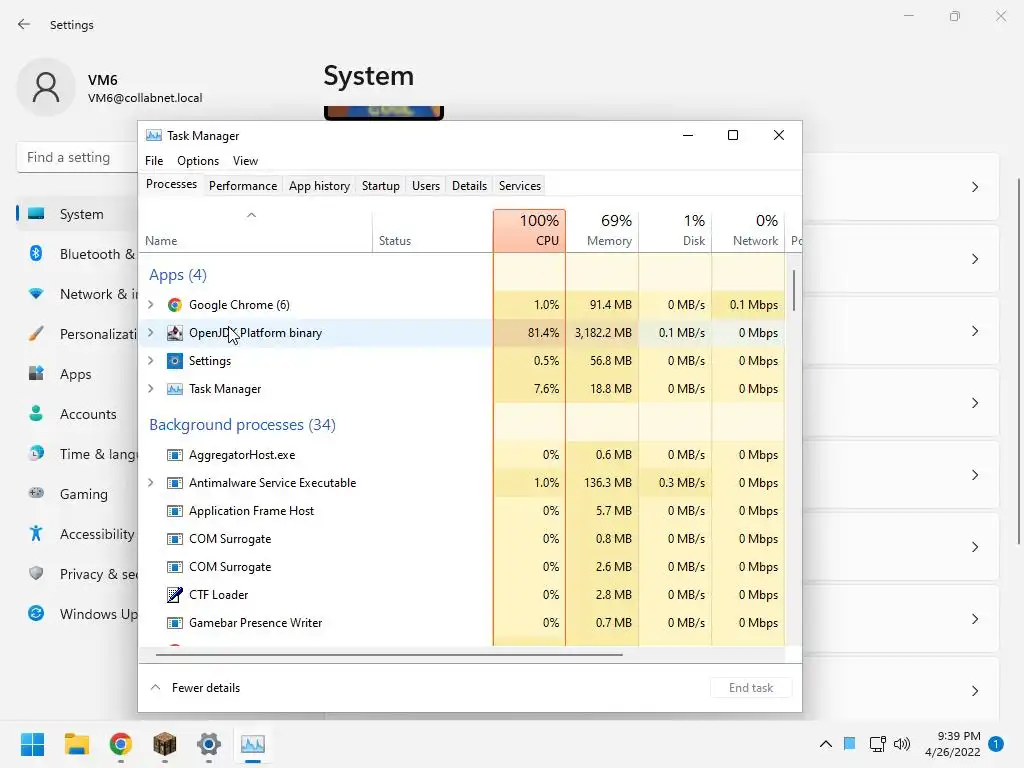Click the network tray icon
This screenshot has width=1024, height=768.
(x=877, y=744)
